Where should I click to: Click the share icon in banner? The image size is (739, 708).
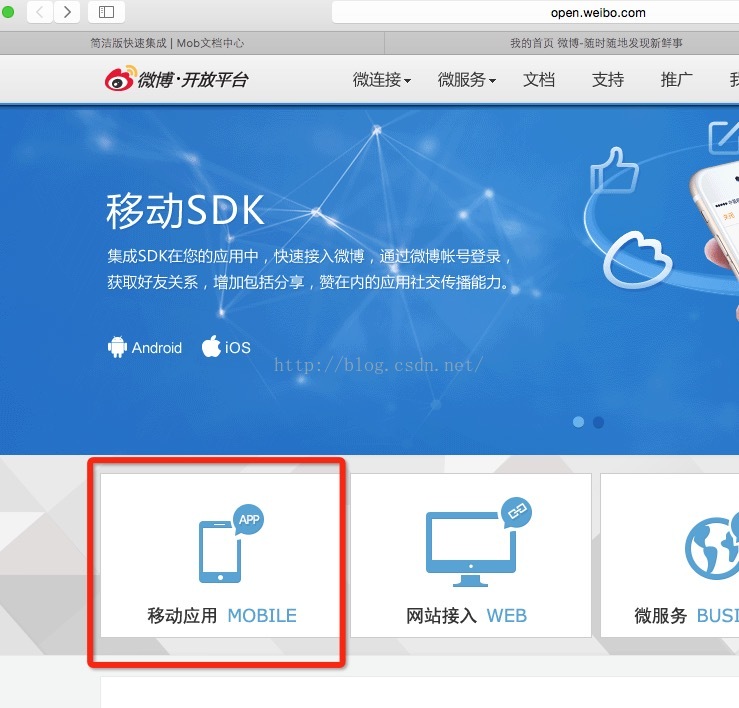(x=724, y=137)
